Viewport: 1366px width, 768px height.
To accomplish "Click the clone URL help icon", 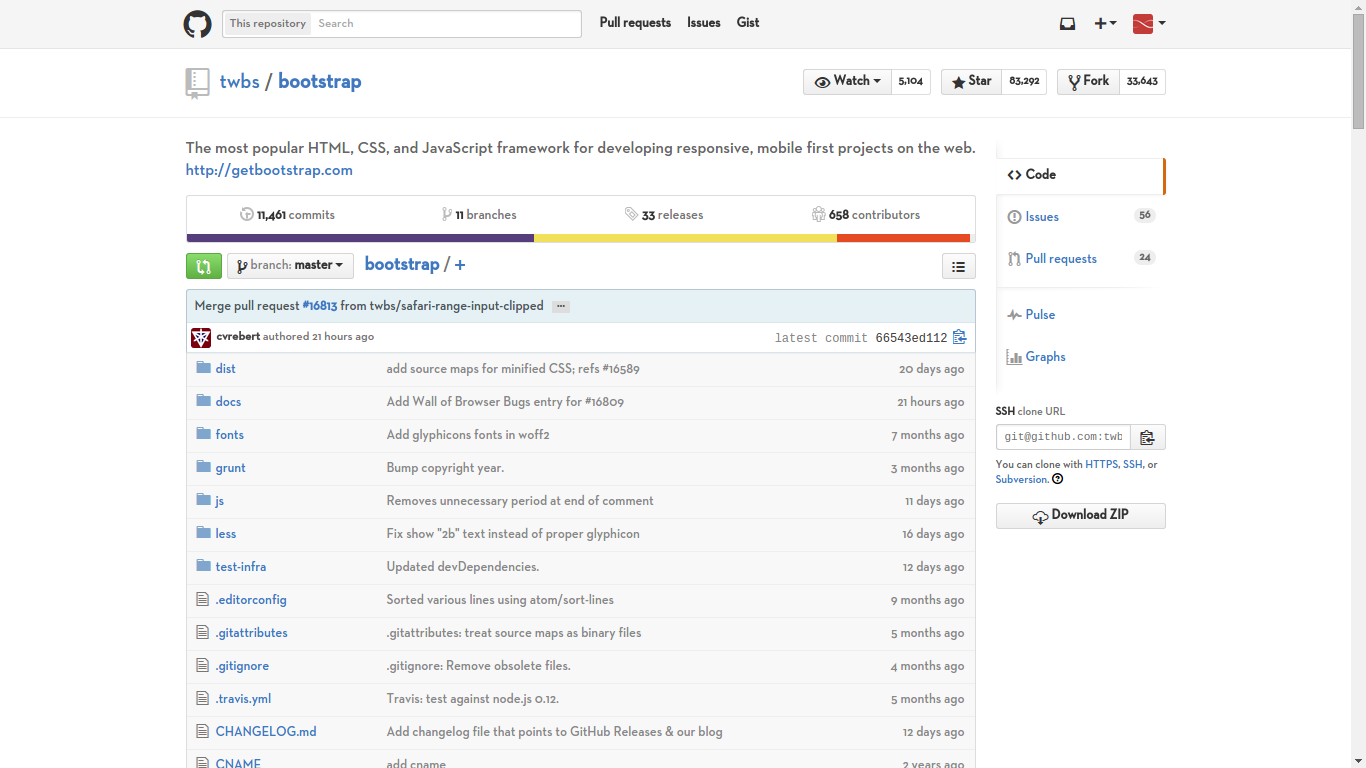I will [1057, 479].
